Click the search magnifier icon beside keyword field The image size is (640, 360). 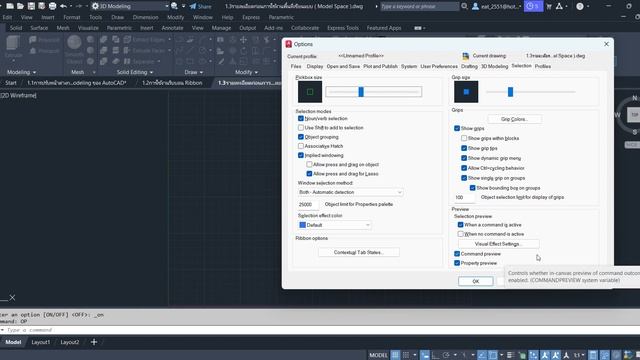(464, 6)
